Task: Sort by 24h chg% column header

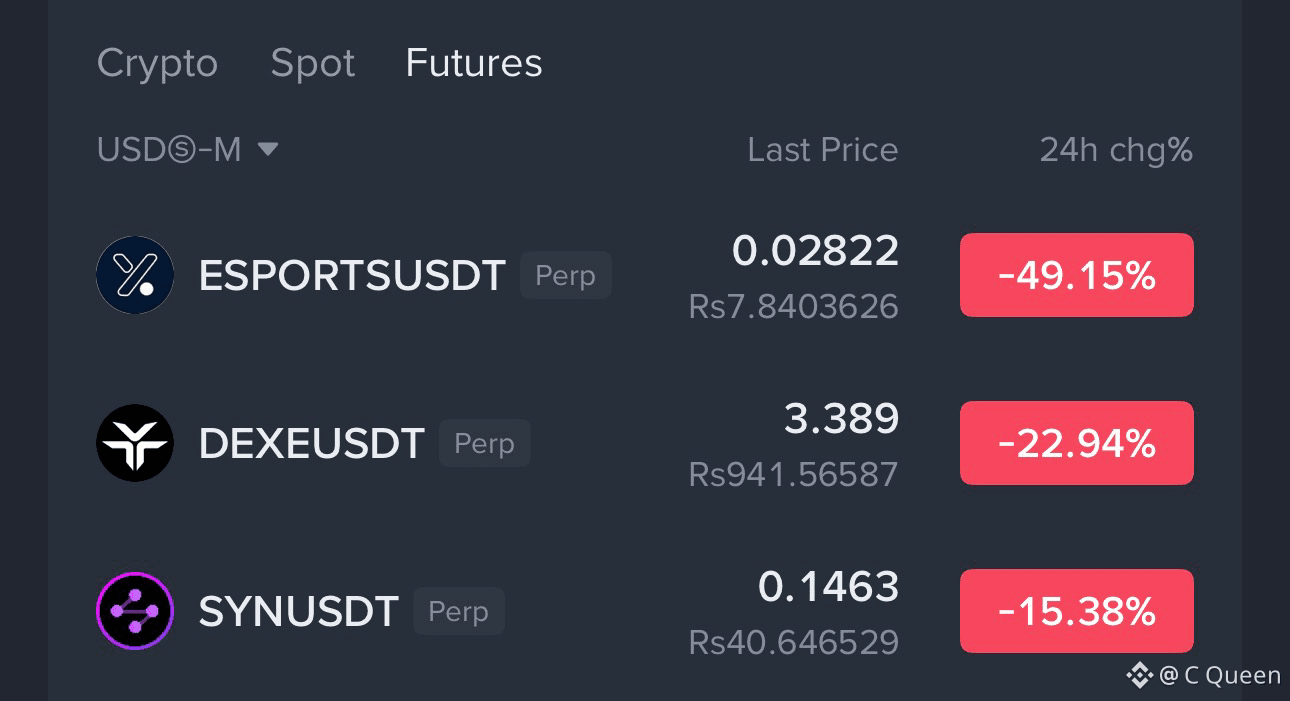Action: coord(1116,150)
